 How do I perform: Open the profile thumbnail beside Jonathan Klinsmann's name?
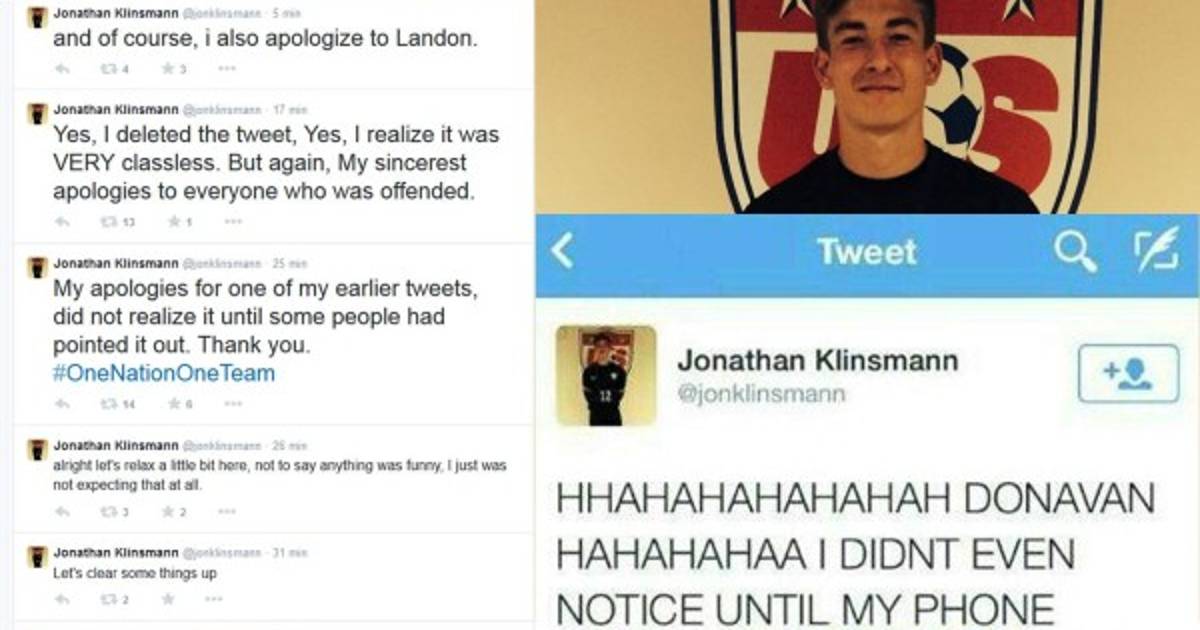tap(606, 375)
